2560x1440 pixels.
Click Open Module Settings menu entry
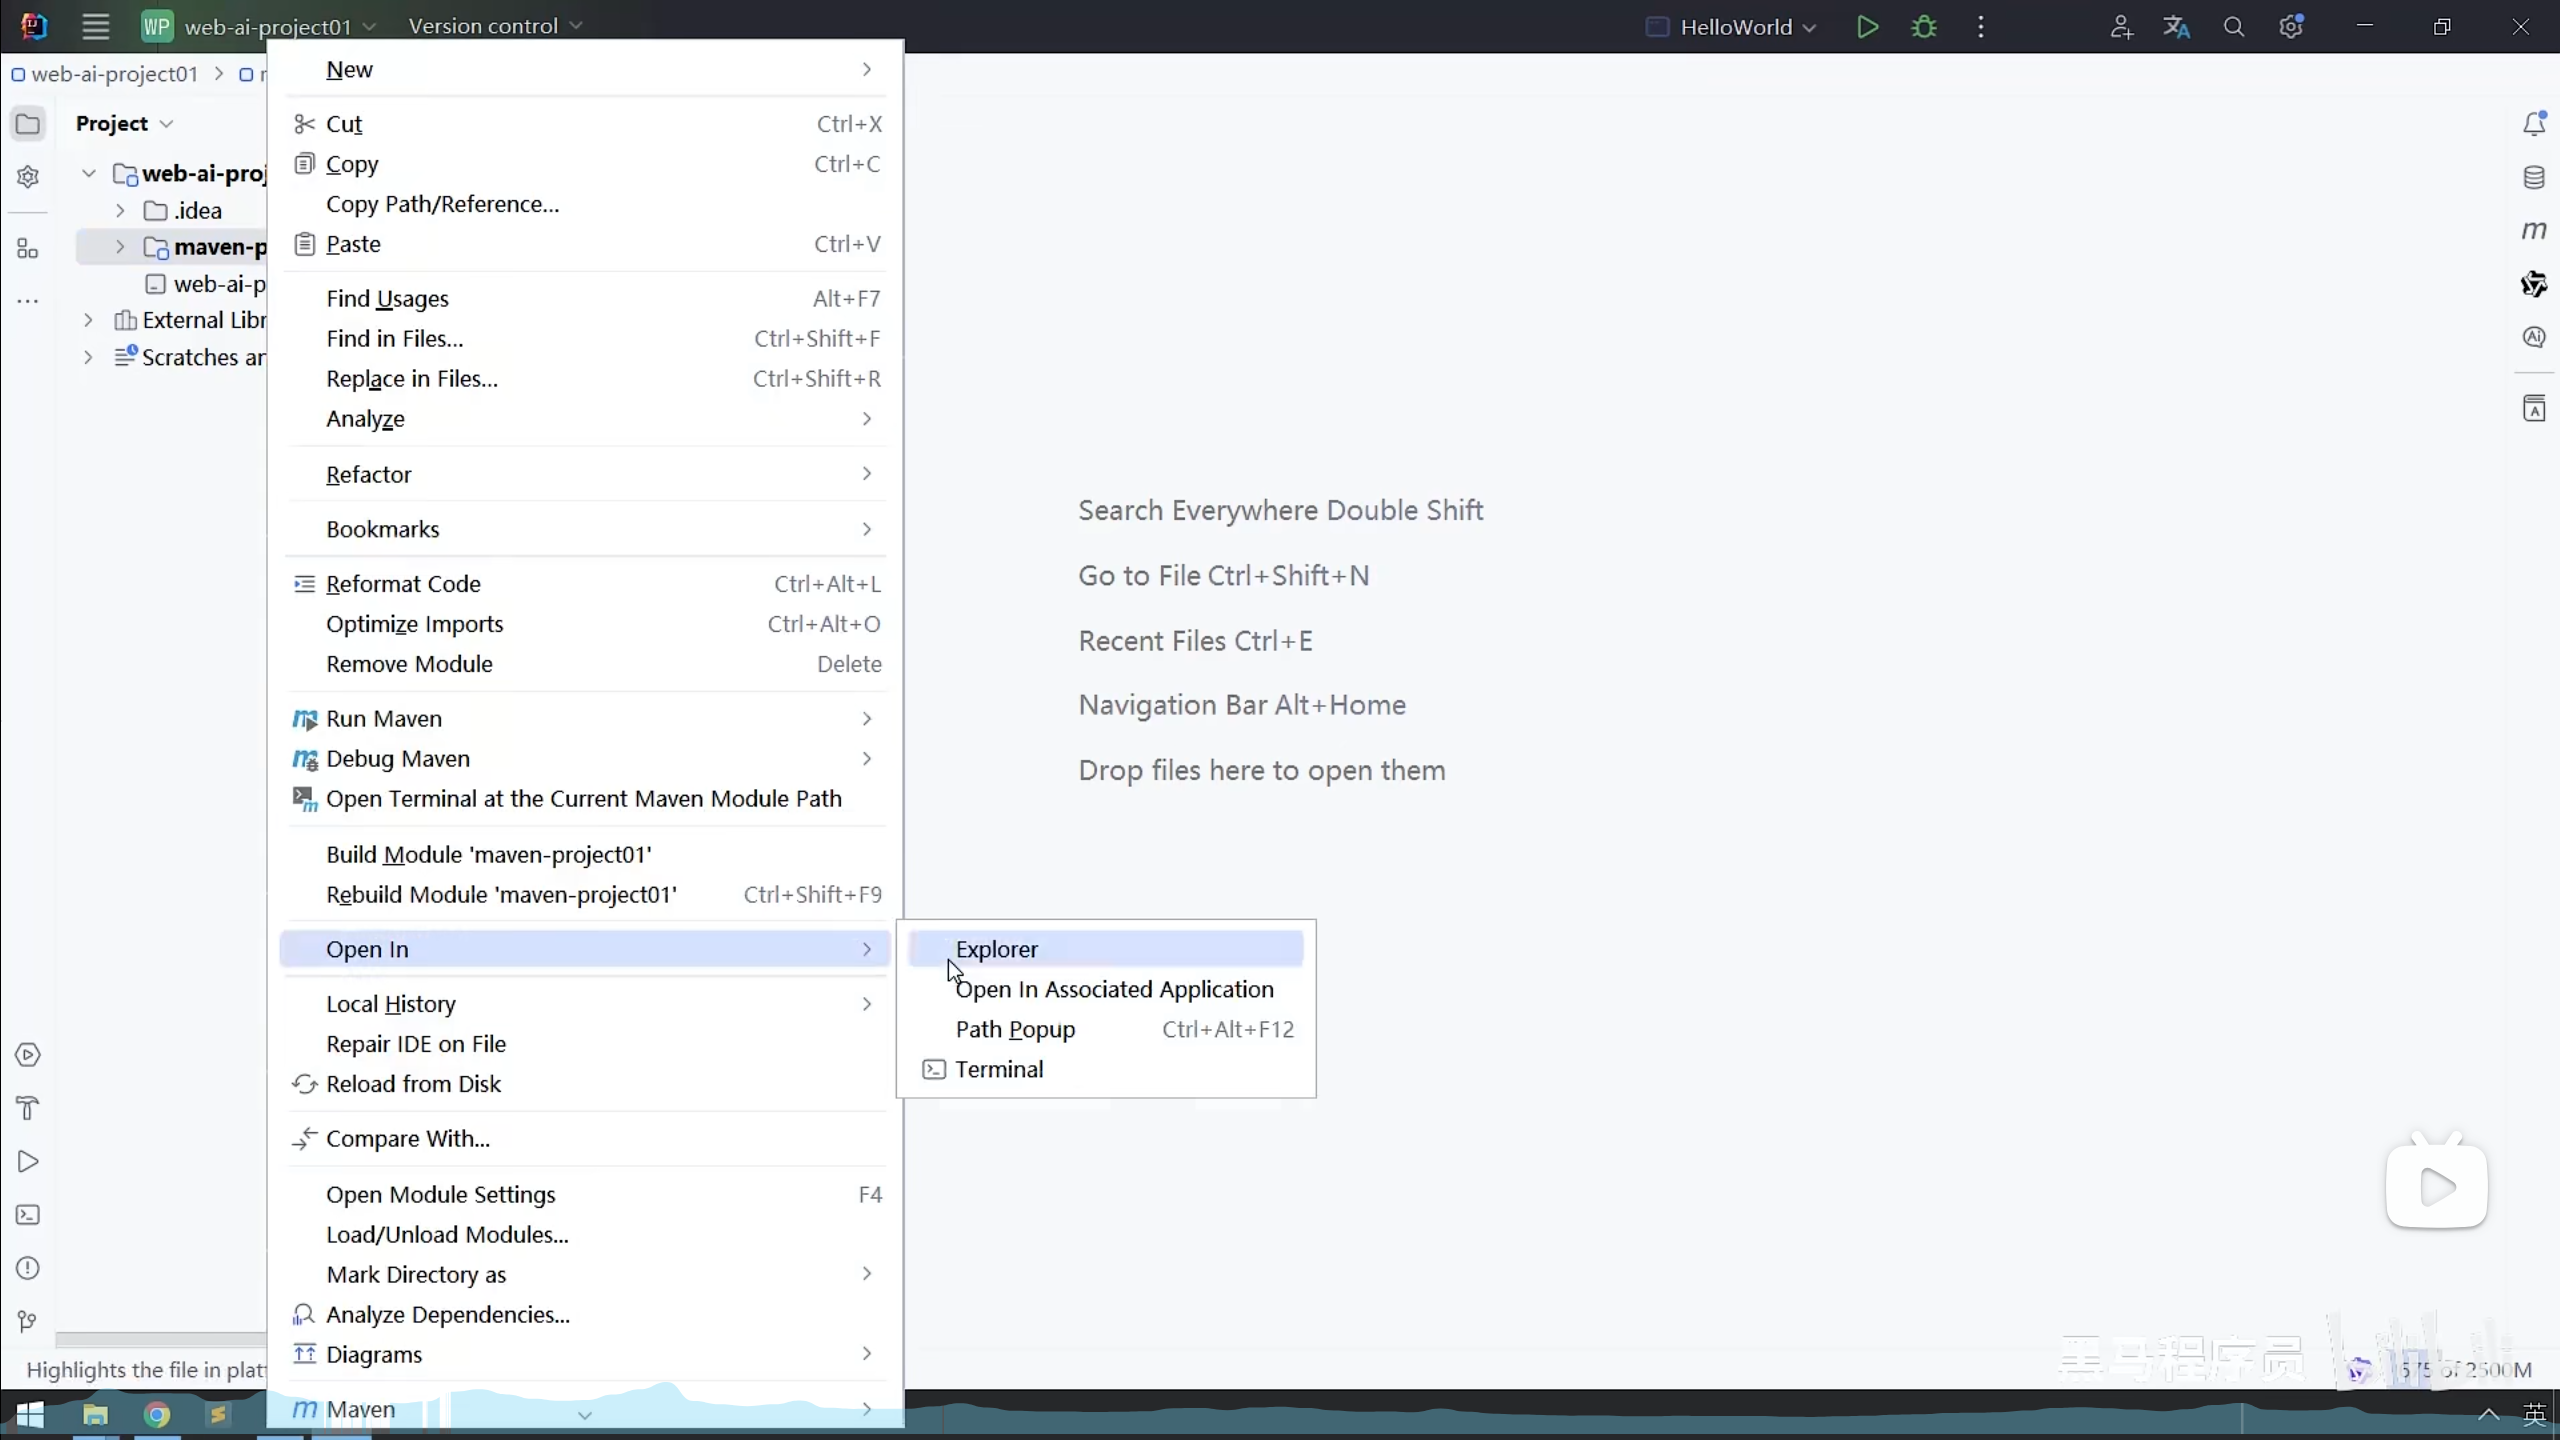pyautogui.click(x=440, y=1195)
